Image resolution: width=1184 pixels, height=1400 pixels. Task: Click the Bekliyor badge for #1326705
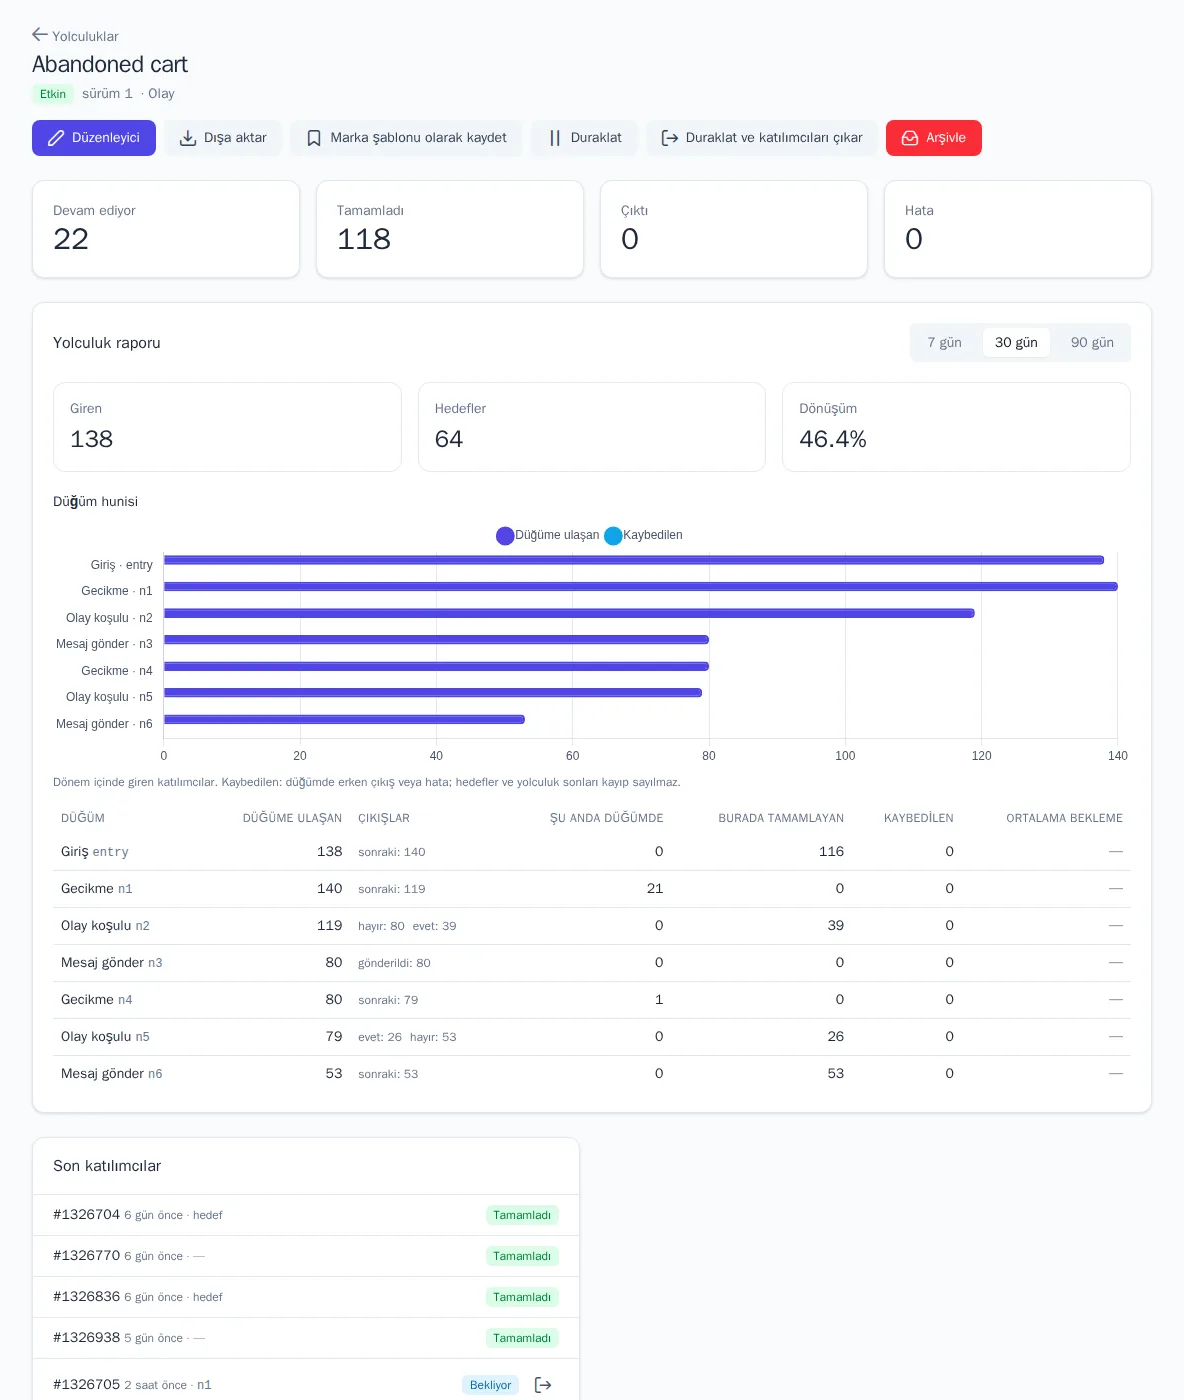(490, 1385)
